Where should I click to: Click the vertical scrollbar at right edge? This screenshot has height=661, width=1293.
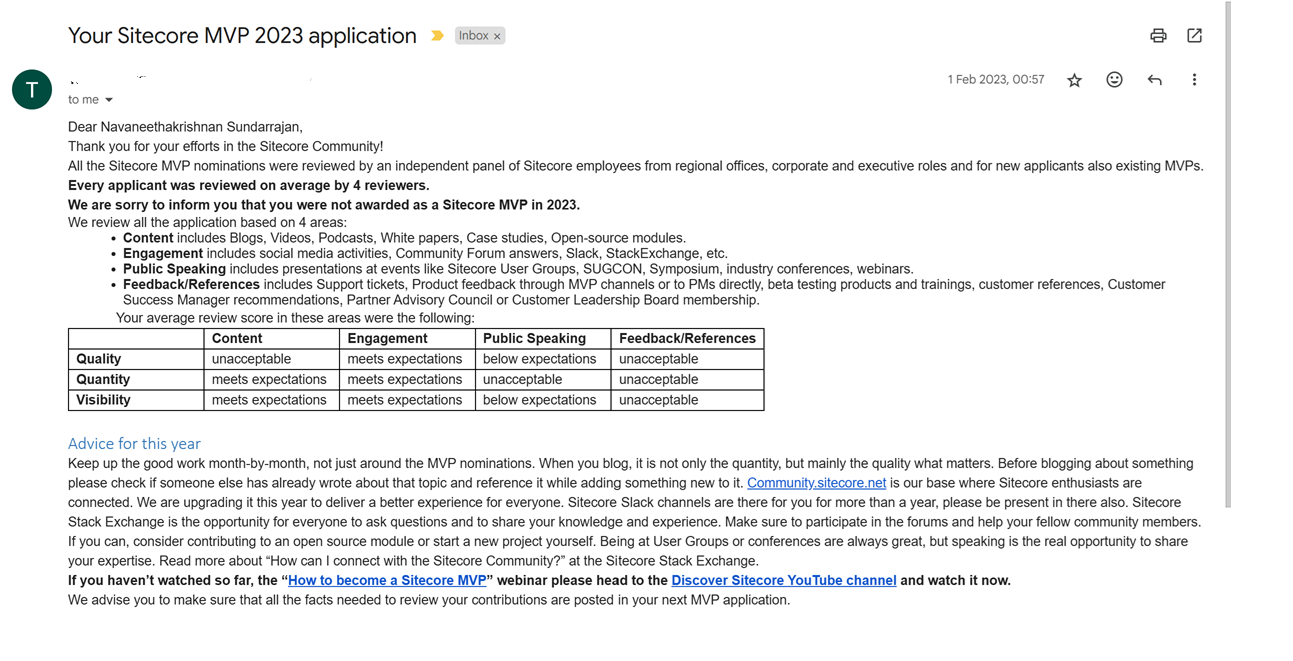[x=1228, y=254]
